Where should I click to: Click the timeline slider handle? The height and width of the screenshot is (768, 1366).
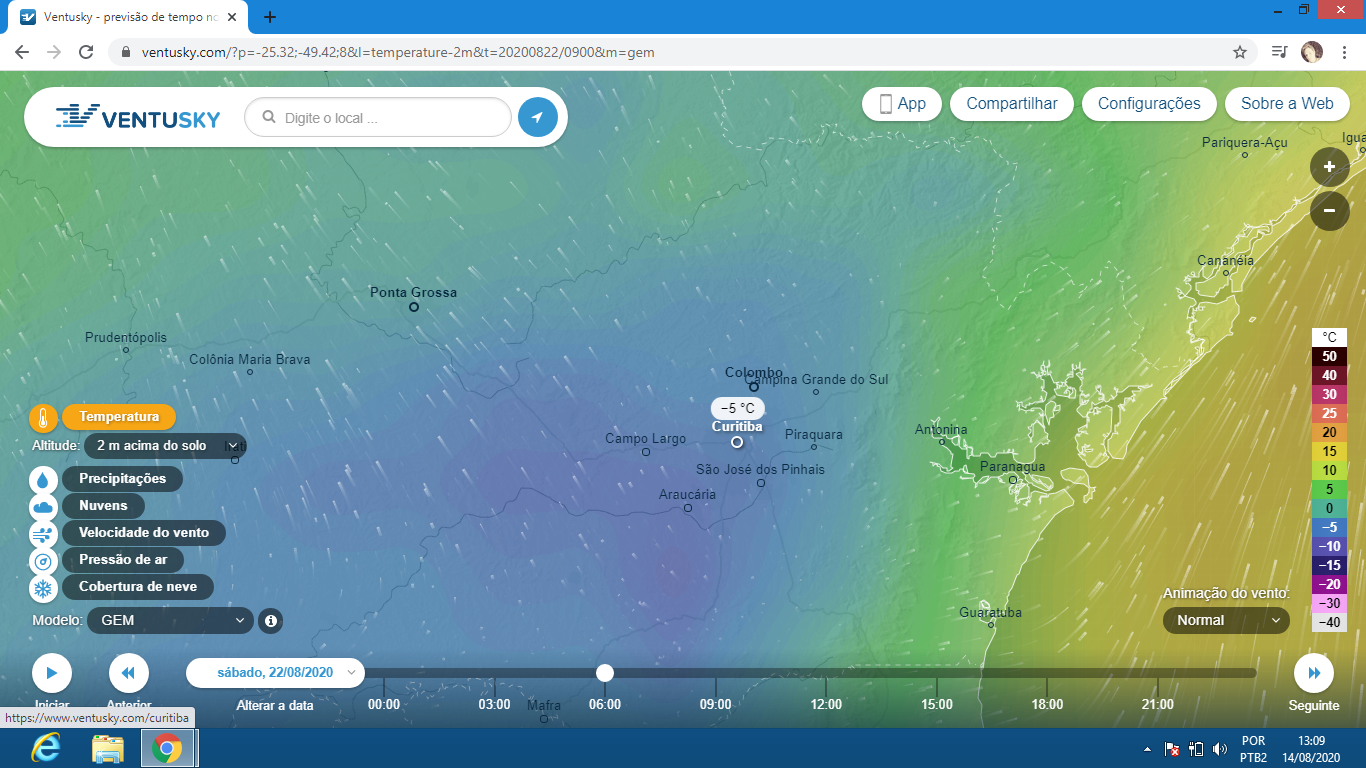click(x=605, y=673)
